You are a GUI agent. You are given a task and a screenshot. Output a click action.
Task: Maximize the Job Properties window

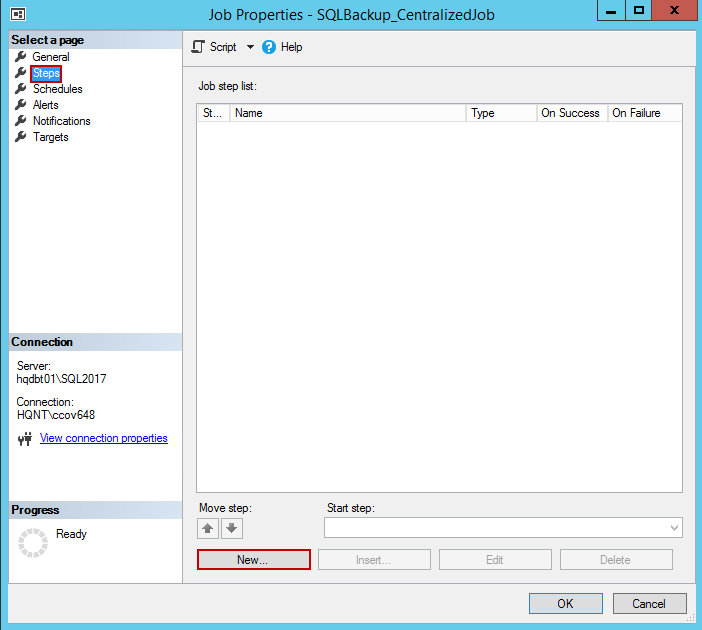(x=639, y=11)
